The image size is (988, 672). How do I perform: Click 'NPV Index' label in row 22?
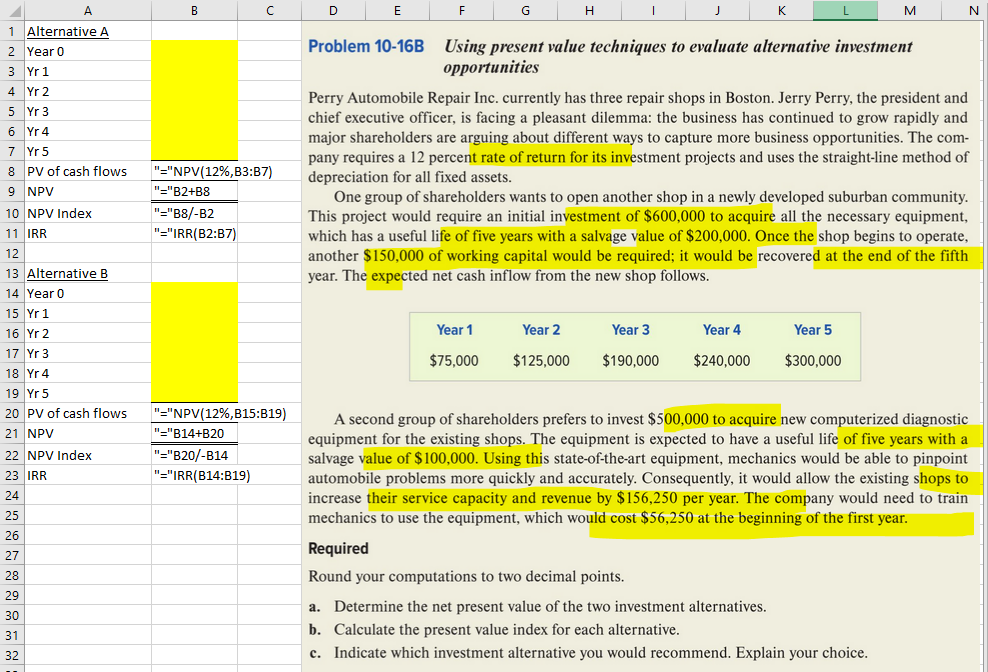[x=59, y=455]
